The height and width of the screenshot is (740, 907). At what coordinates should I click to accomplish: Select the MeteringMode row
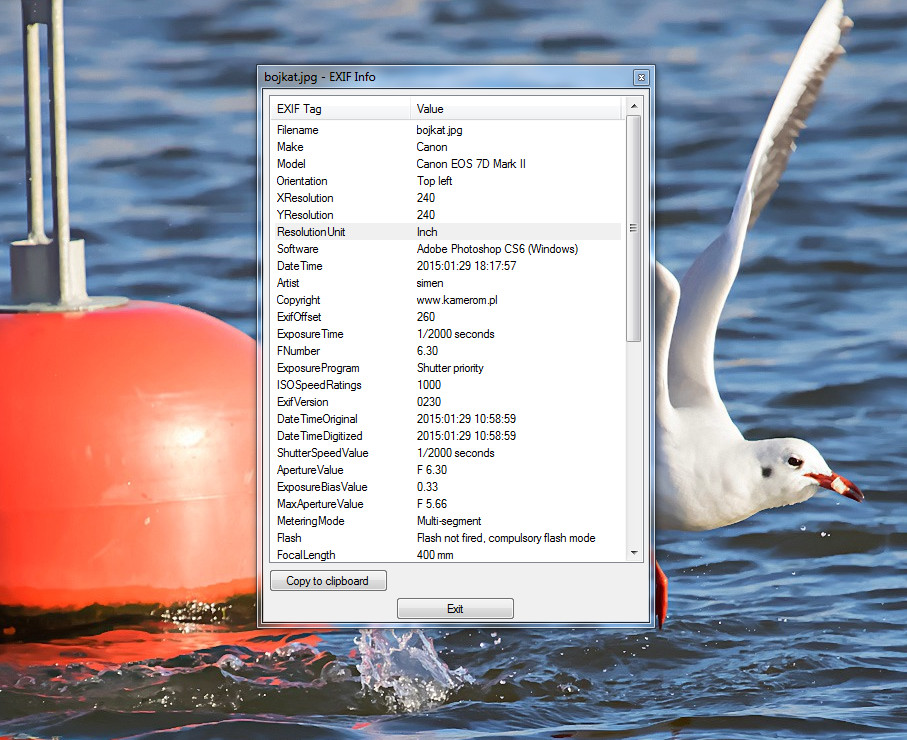click(446, 521)
